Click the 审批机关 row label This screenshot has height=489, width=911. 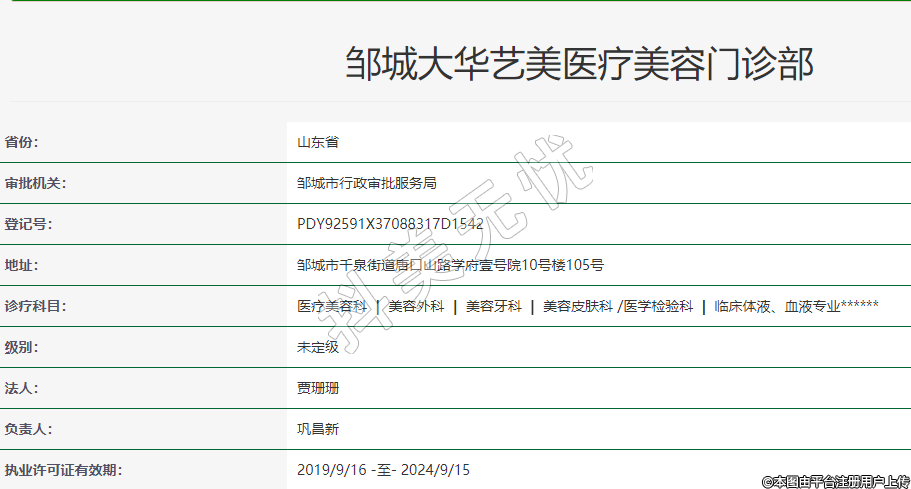click(x=35, y=183)
